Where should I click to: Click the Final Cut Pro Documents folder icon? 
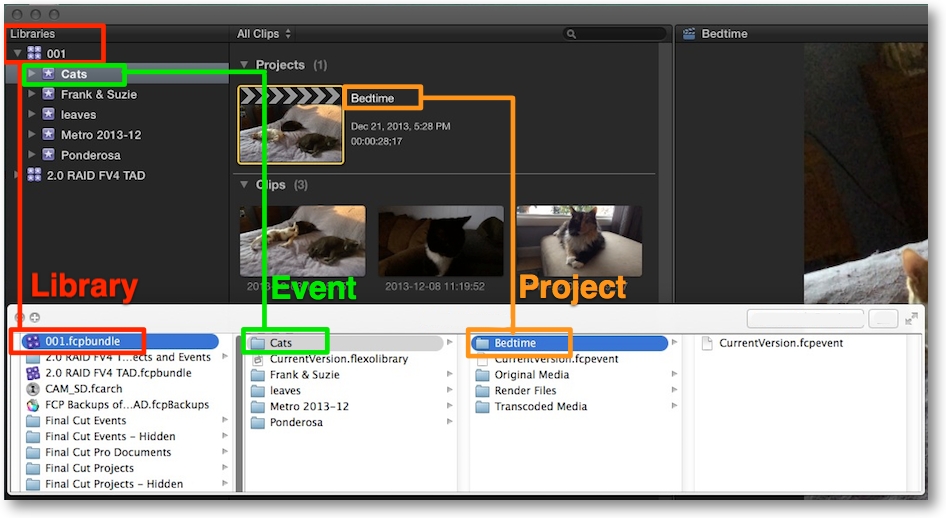[x=33, y=452]
